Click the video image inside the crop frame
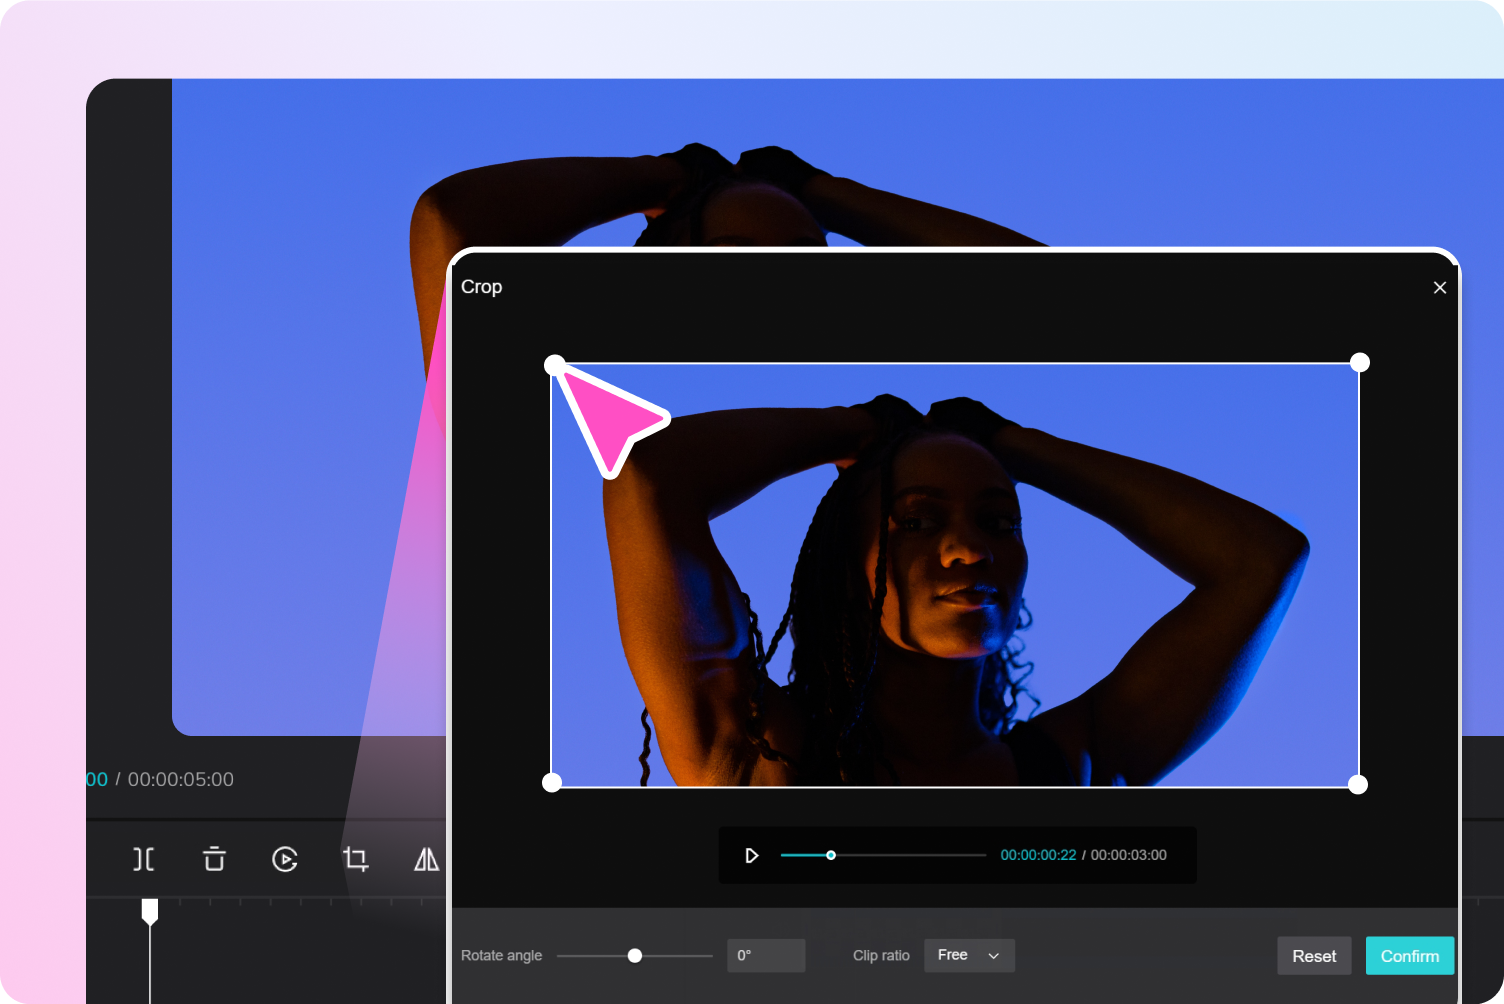1504x1004 pixels. click(955, 575)
